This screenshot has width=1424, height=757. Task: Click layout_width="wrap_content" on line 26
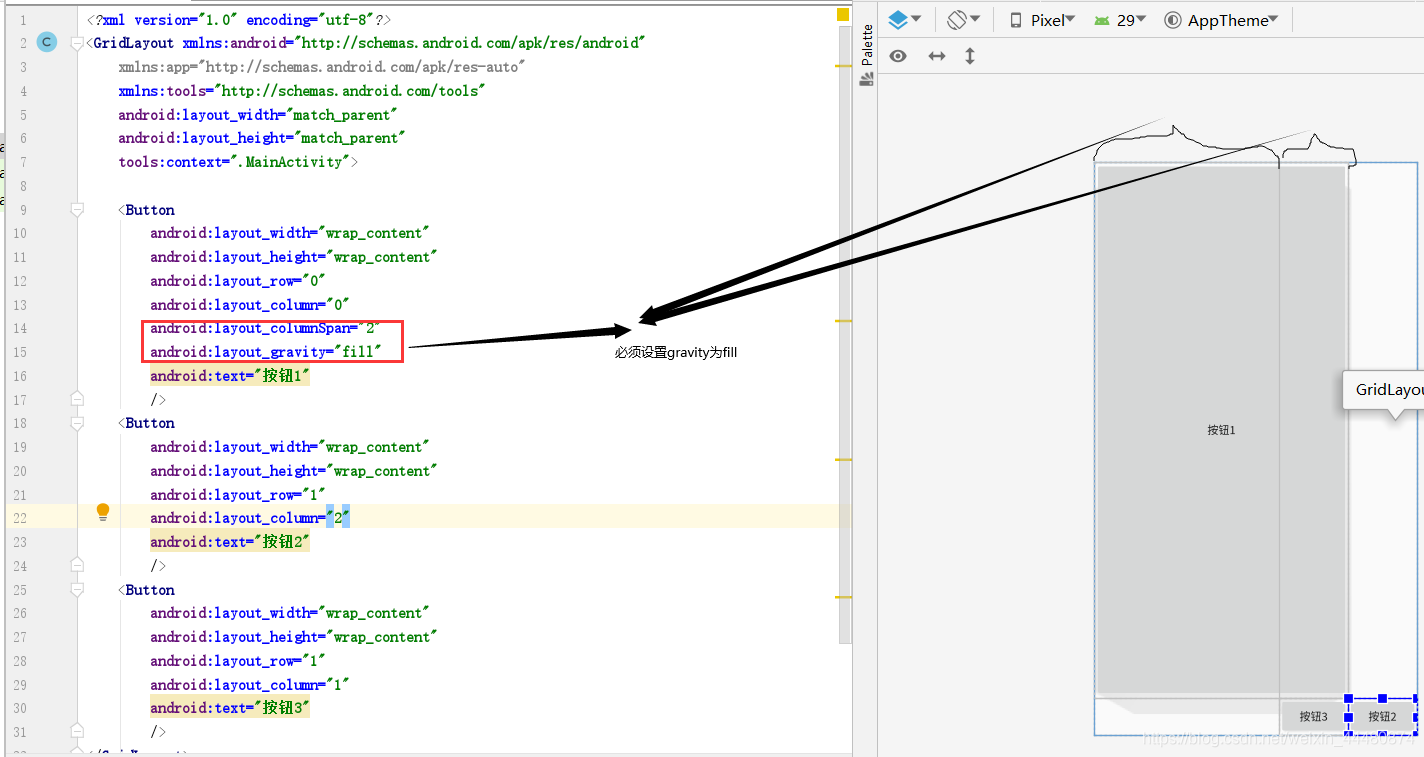tap(290, 613)
